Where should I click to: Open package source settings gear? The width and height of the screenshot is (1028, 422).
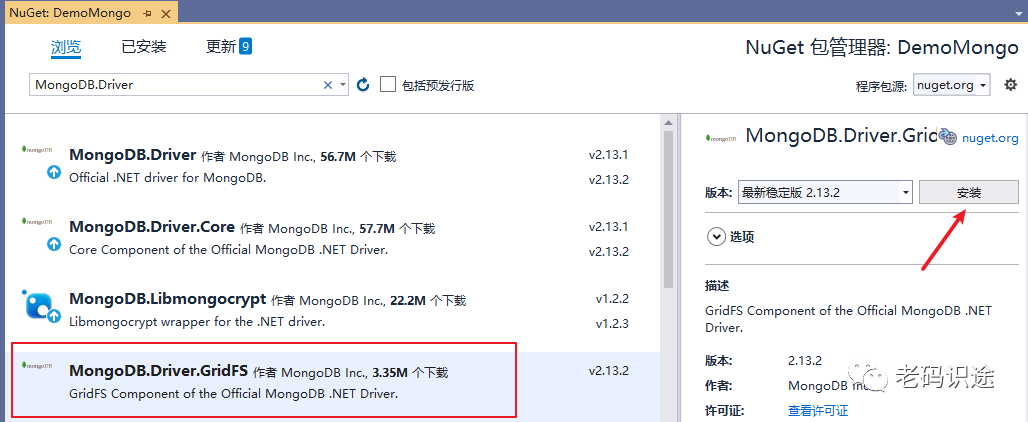tap(1010, 85)
